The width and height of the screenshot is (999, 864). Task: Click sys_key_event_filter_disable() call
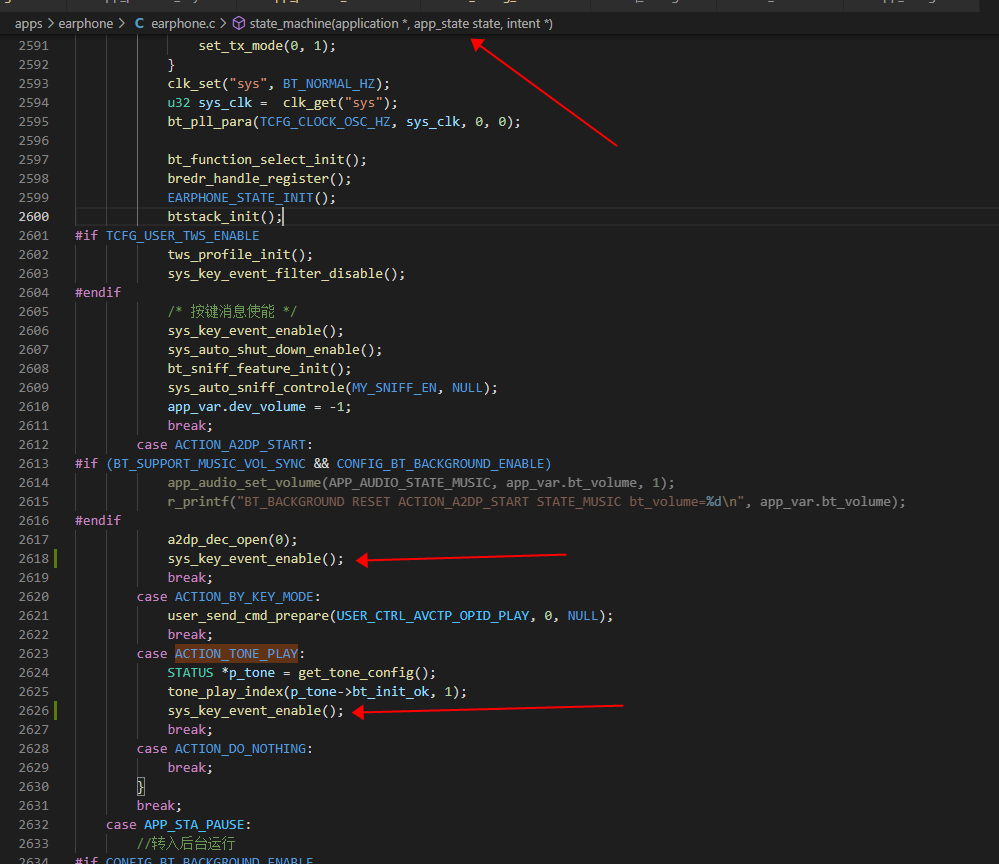click(286, 274)
